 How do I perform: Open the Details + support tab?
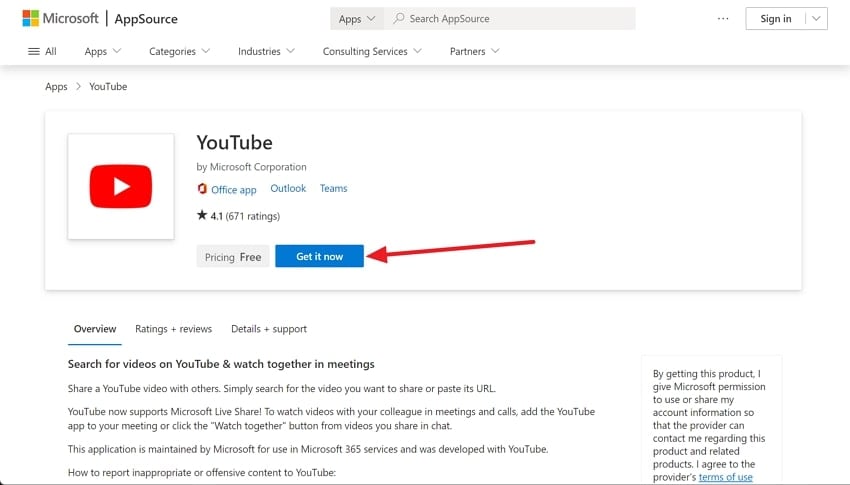pos(269,329)
